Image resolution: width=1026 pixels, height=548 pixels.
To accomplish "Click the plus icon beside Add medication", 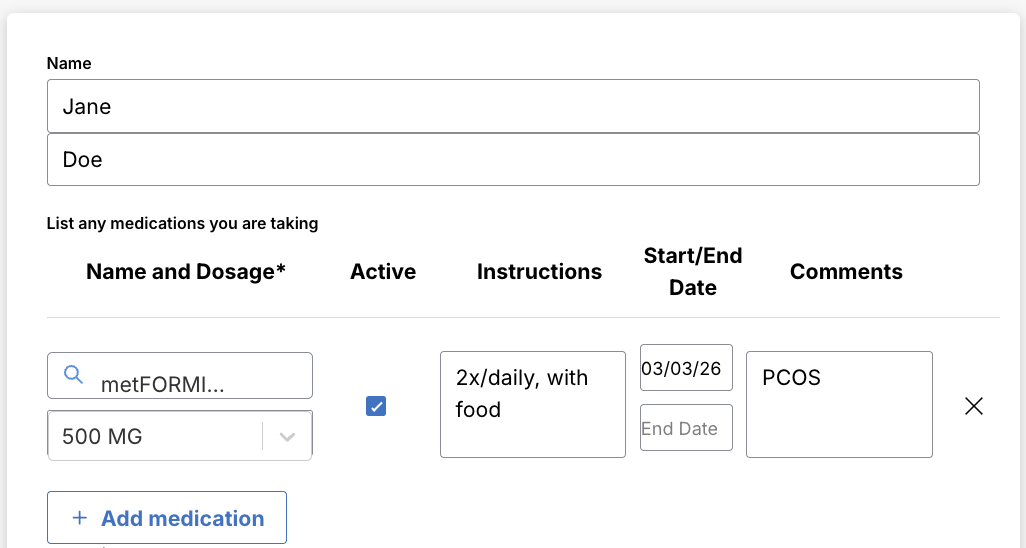I will point(80,518).
